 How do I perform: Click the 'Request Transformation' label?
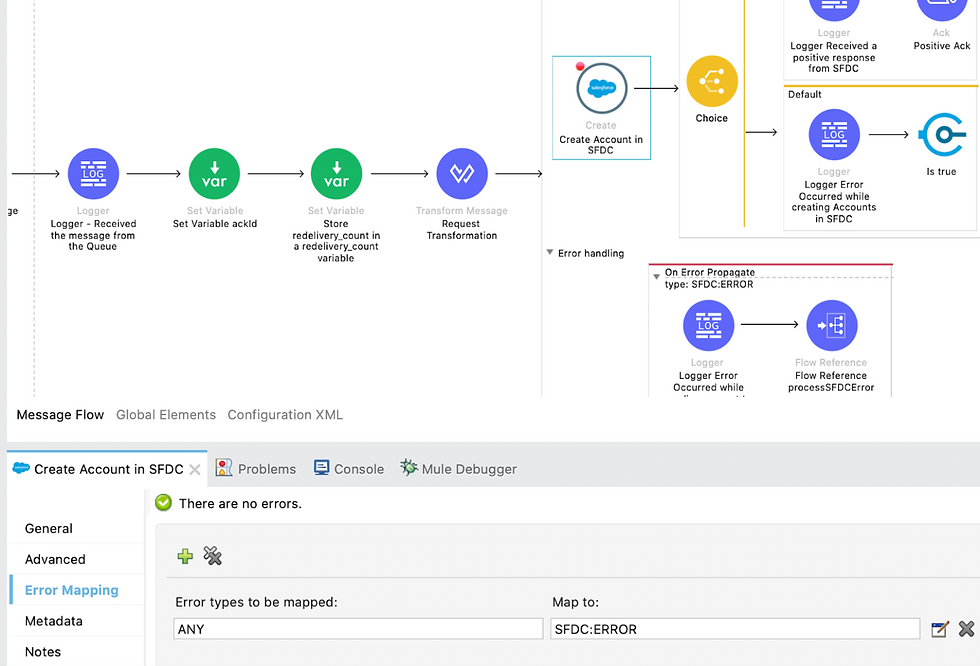(462, 229)
